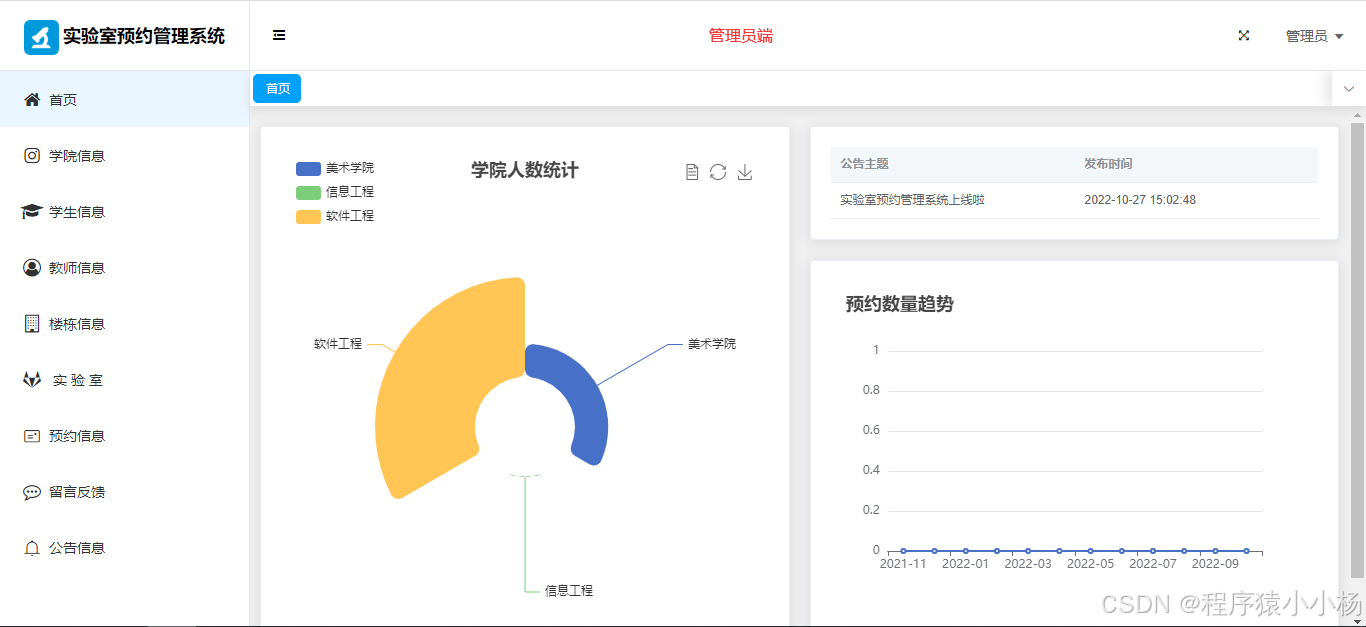Open 首页 in the sidebar

[124, 99]
